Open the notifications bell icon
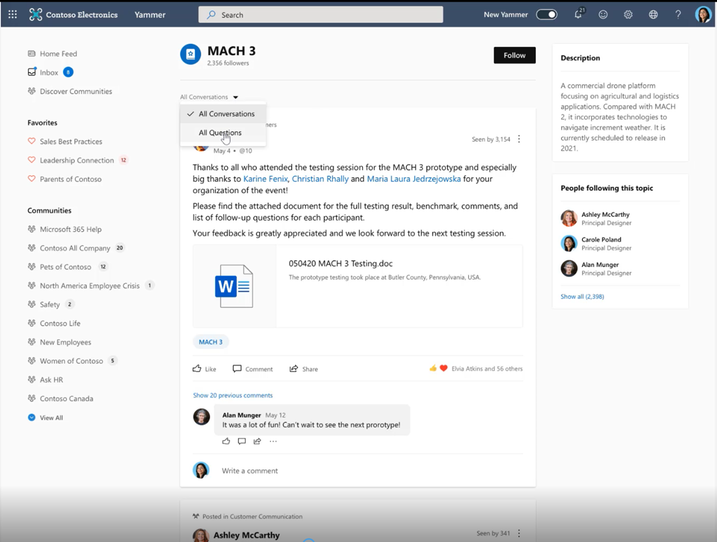This screenshot has width=717, height=542. coord(579,14)
